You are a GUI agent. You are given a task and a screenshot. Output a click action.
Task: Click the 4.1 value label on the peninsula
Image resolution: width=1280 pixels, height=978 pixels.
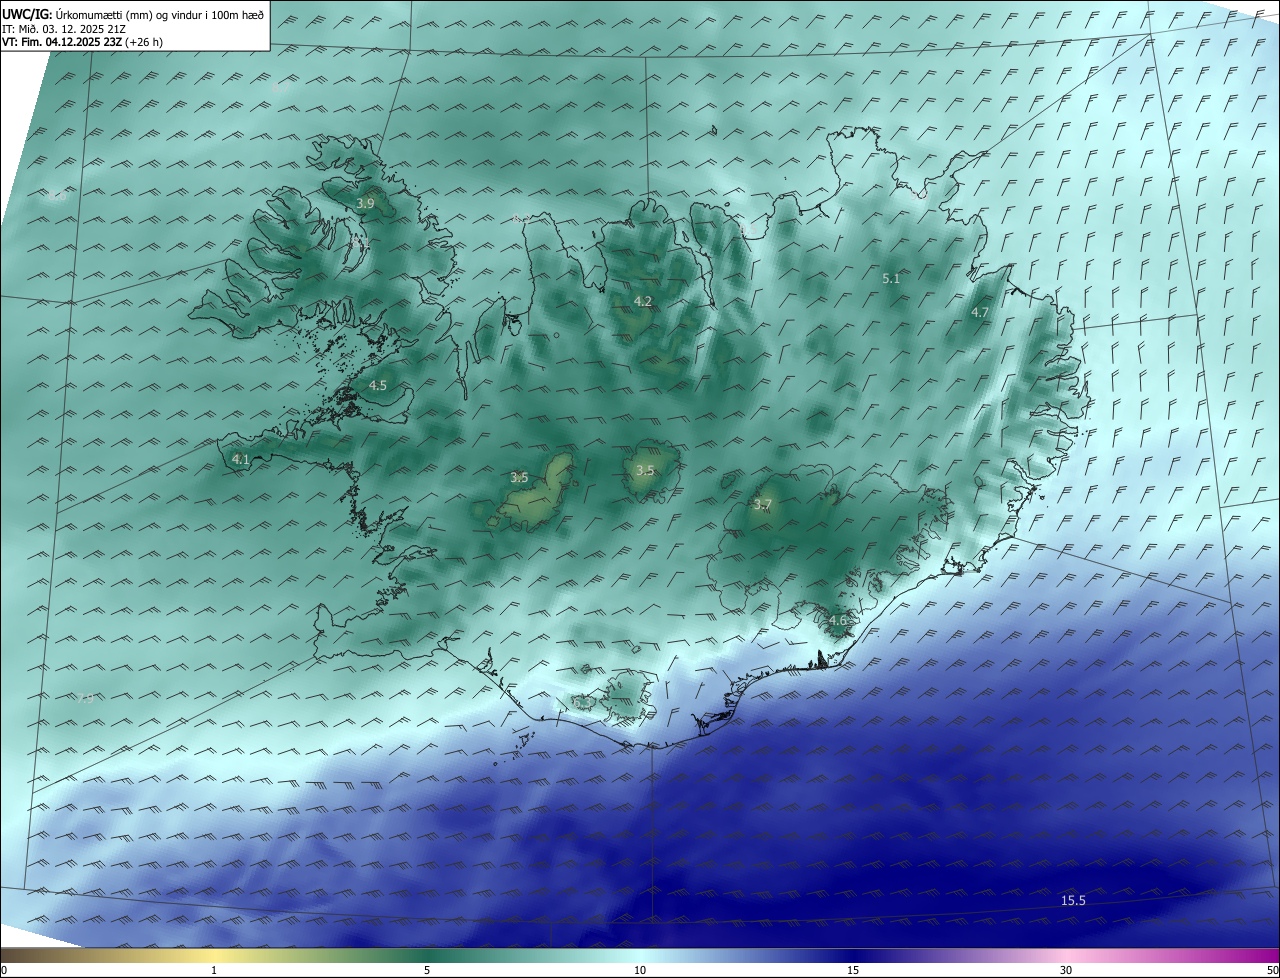click(x=240, y=459)
